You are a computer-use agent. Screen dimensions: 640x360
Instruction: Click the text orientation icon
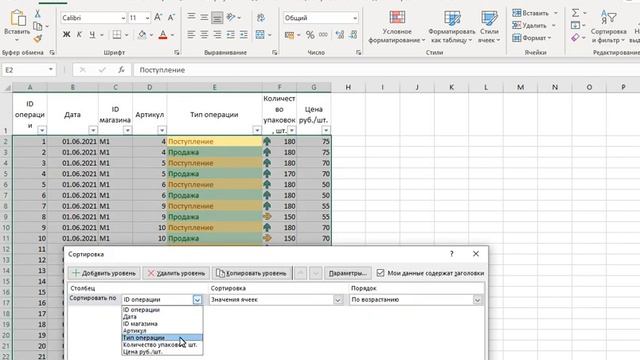pyautogui.click(x=231, y=17)
